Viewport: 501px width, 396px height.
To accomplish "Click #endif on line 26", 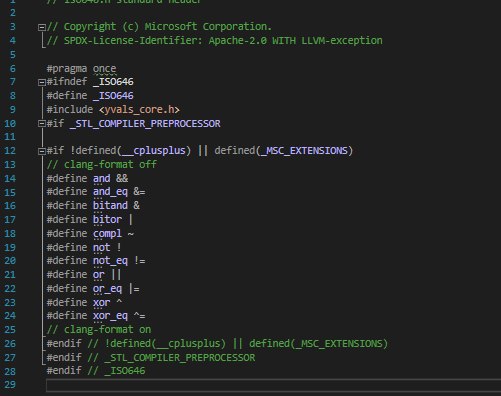I will tap(64, 343).
